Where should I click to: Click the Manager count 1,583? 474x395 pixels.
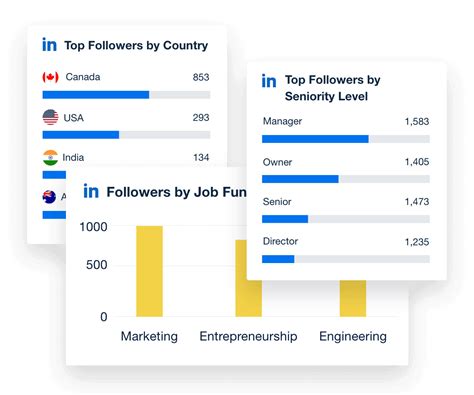point(417,121)
